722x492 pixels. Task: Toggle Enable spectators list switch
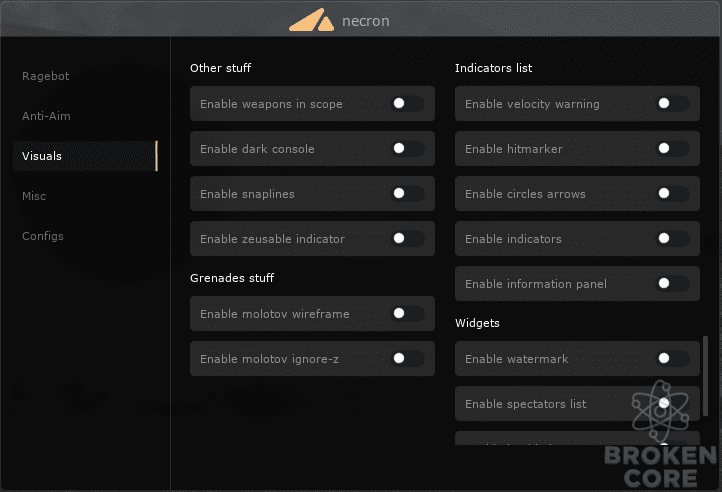672,404
